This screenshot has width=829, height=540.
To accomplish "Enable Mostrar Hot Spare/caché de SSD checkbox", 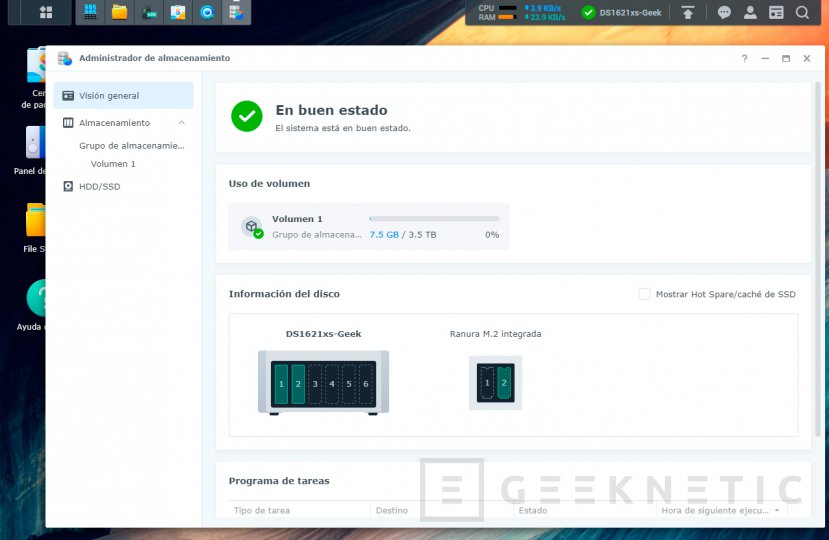I will pos(645,294).
